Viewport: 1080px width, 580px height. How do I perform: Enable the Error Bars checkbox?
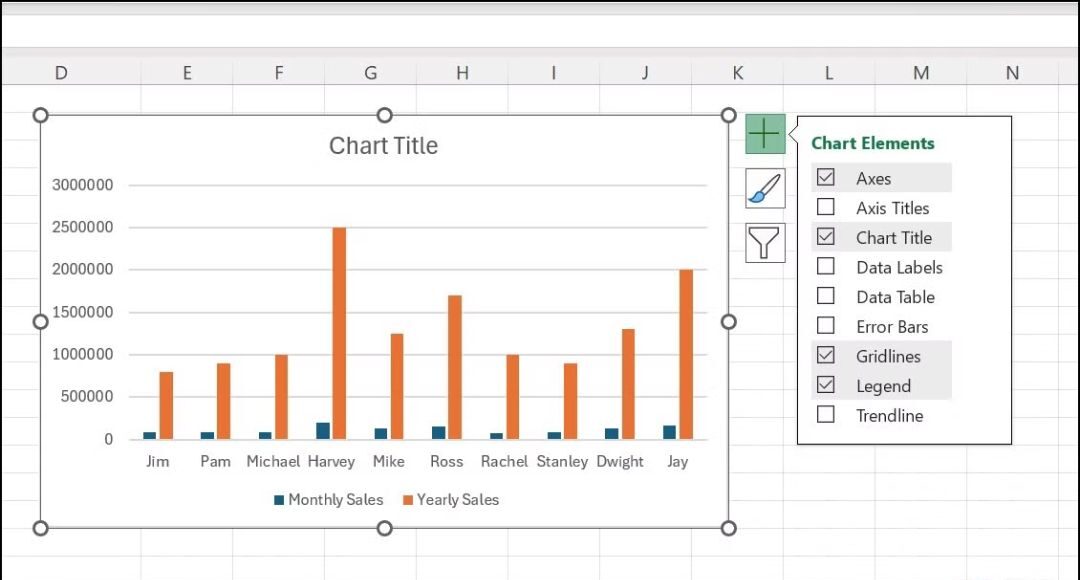826,326
